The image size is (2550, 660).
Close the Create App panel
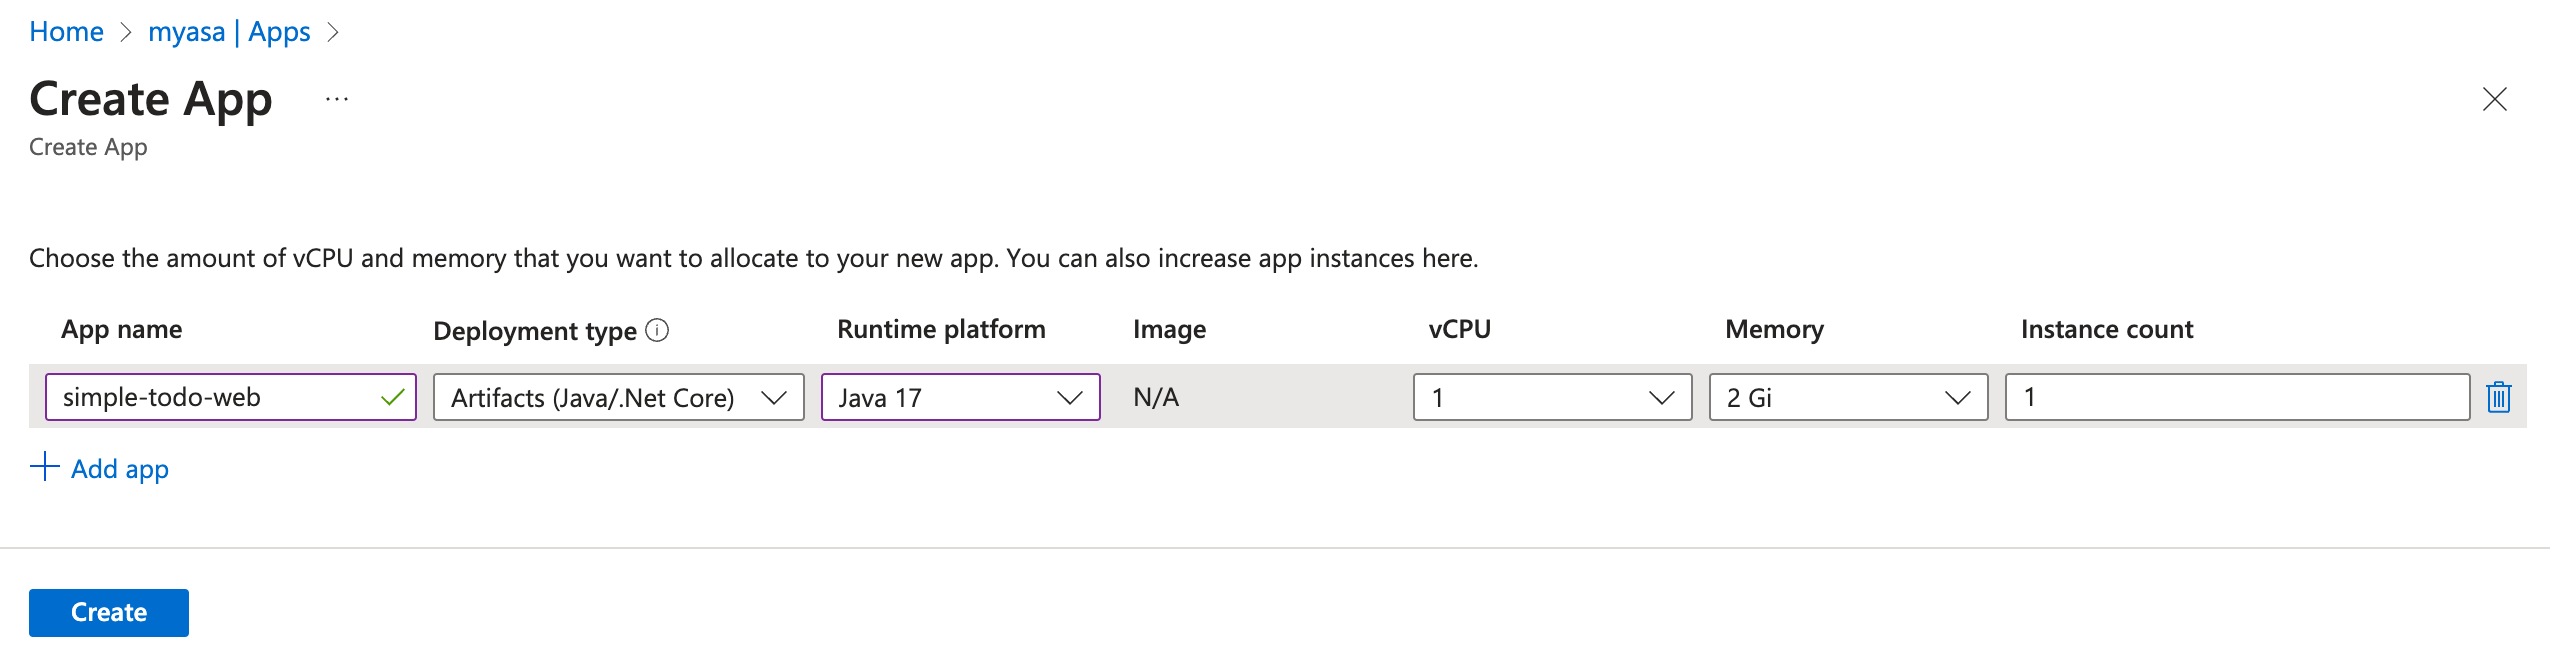2494,99
